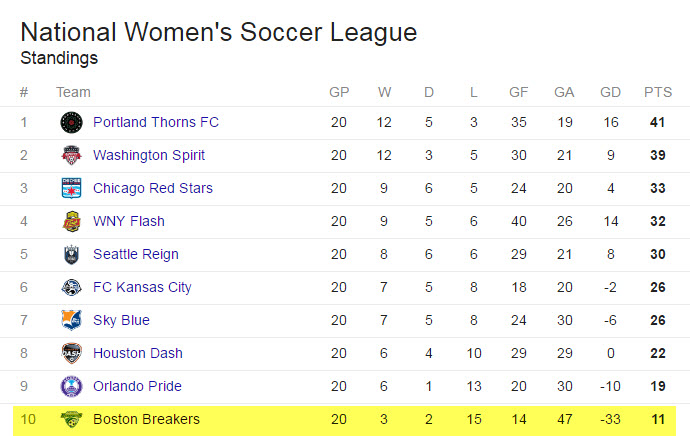Click the Boston Breakers team logo
The image size is (690, 436).
coord(71,419)
